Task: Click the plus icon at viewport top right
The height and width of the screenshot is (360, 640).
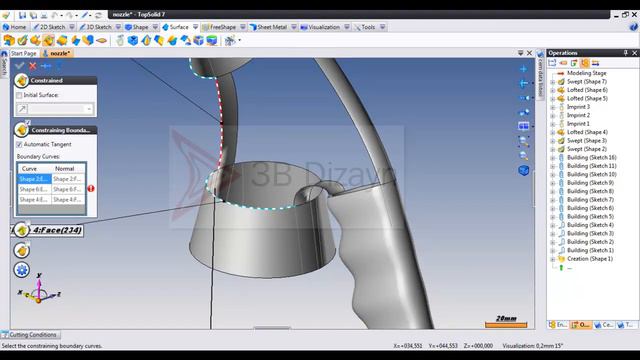Action: click(x=523, y=69)
